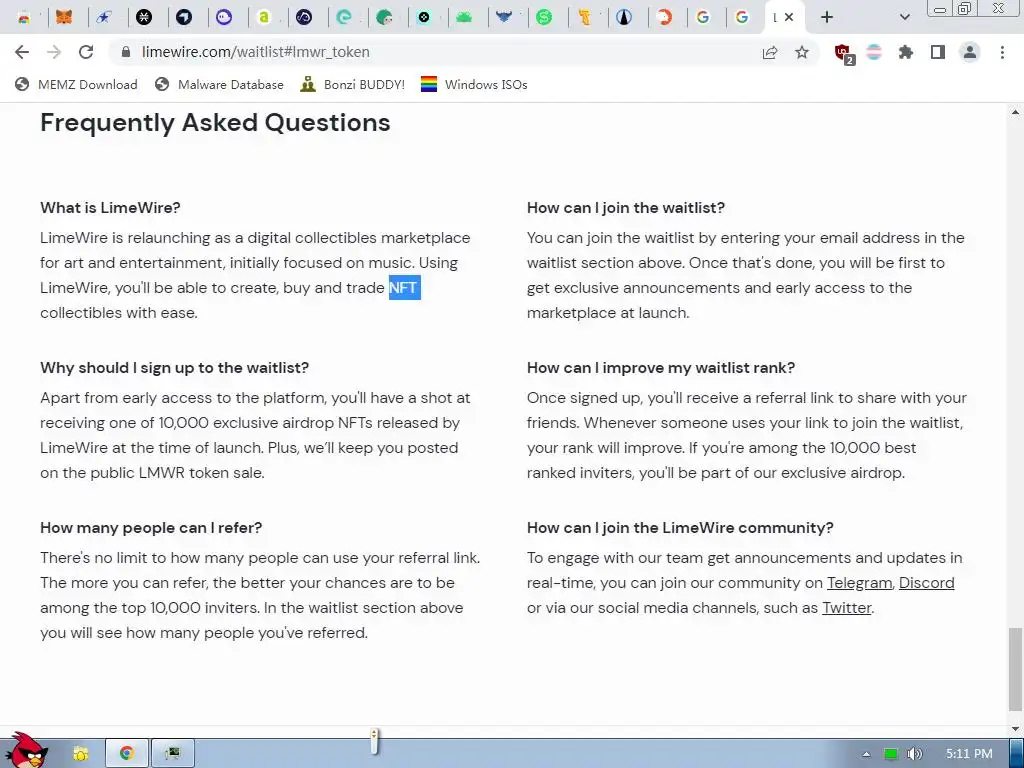Image resolution: width=1024 pixels, height=768 pixels.
Task: Toggle the browser side panel
Action: pos(938,52)
